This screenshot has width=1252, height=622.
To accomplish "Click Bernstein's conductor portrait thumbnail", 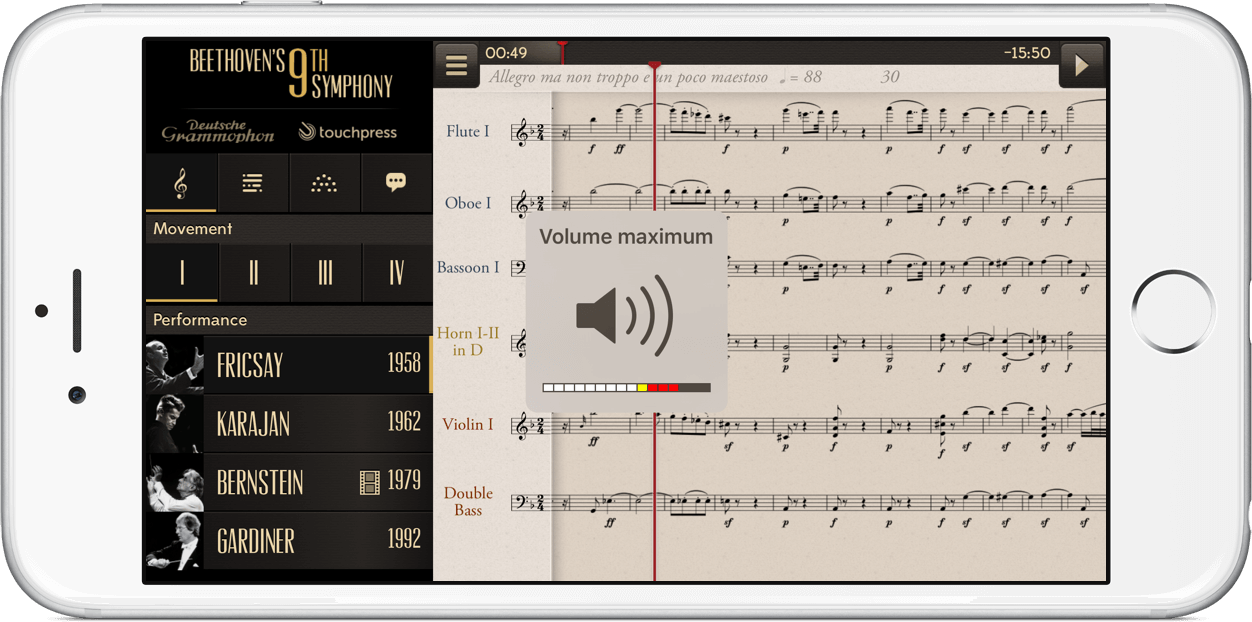I will [174, 482].
